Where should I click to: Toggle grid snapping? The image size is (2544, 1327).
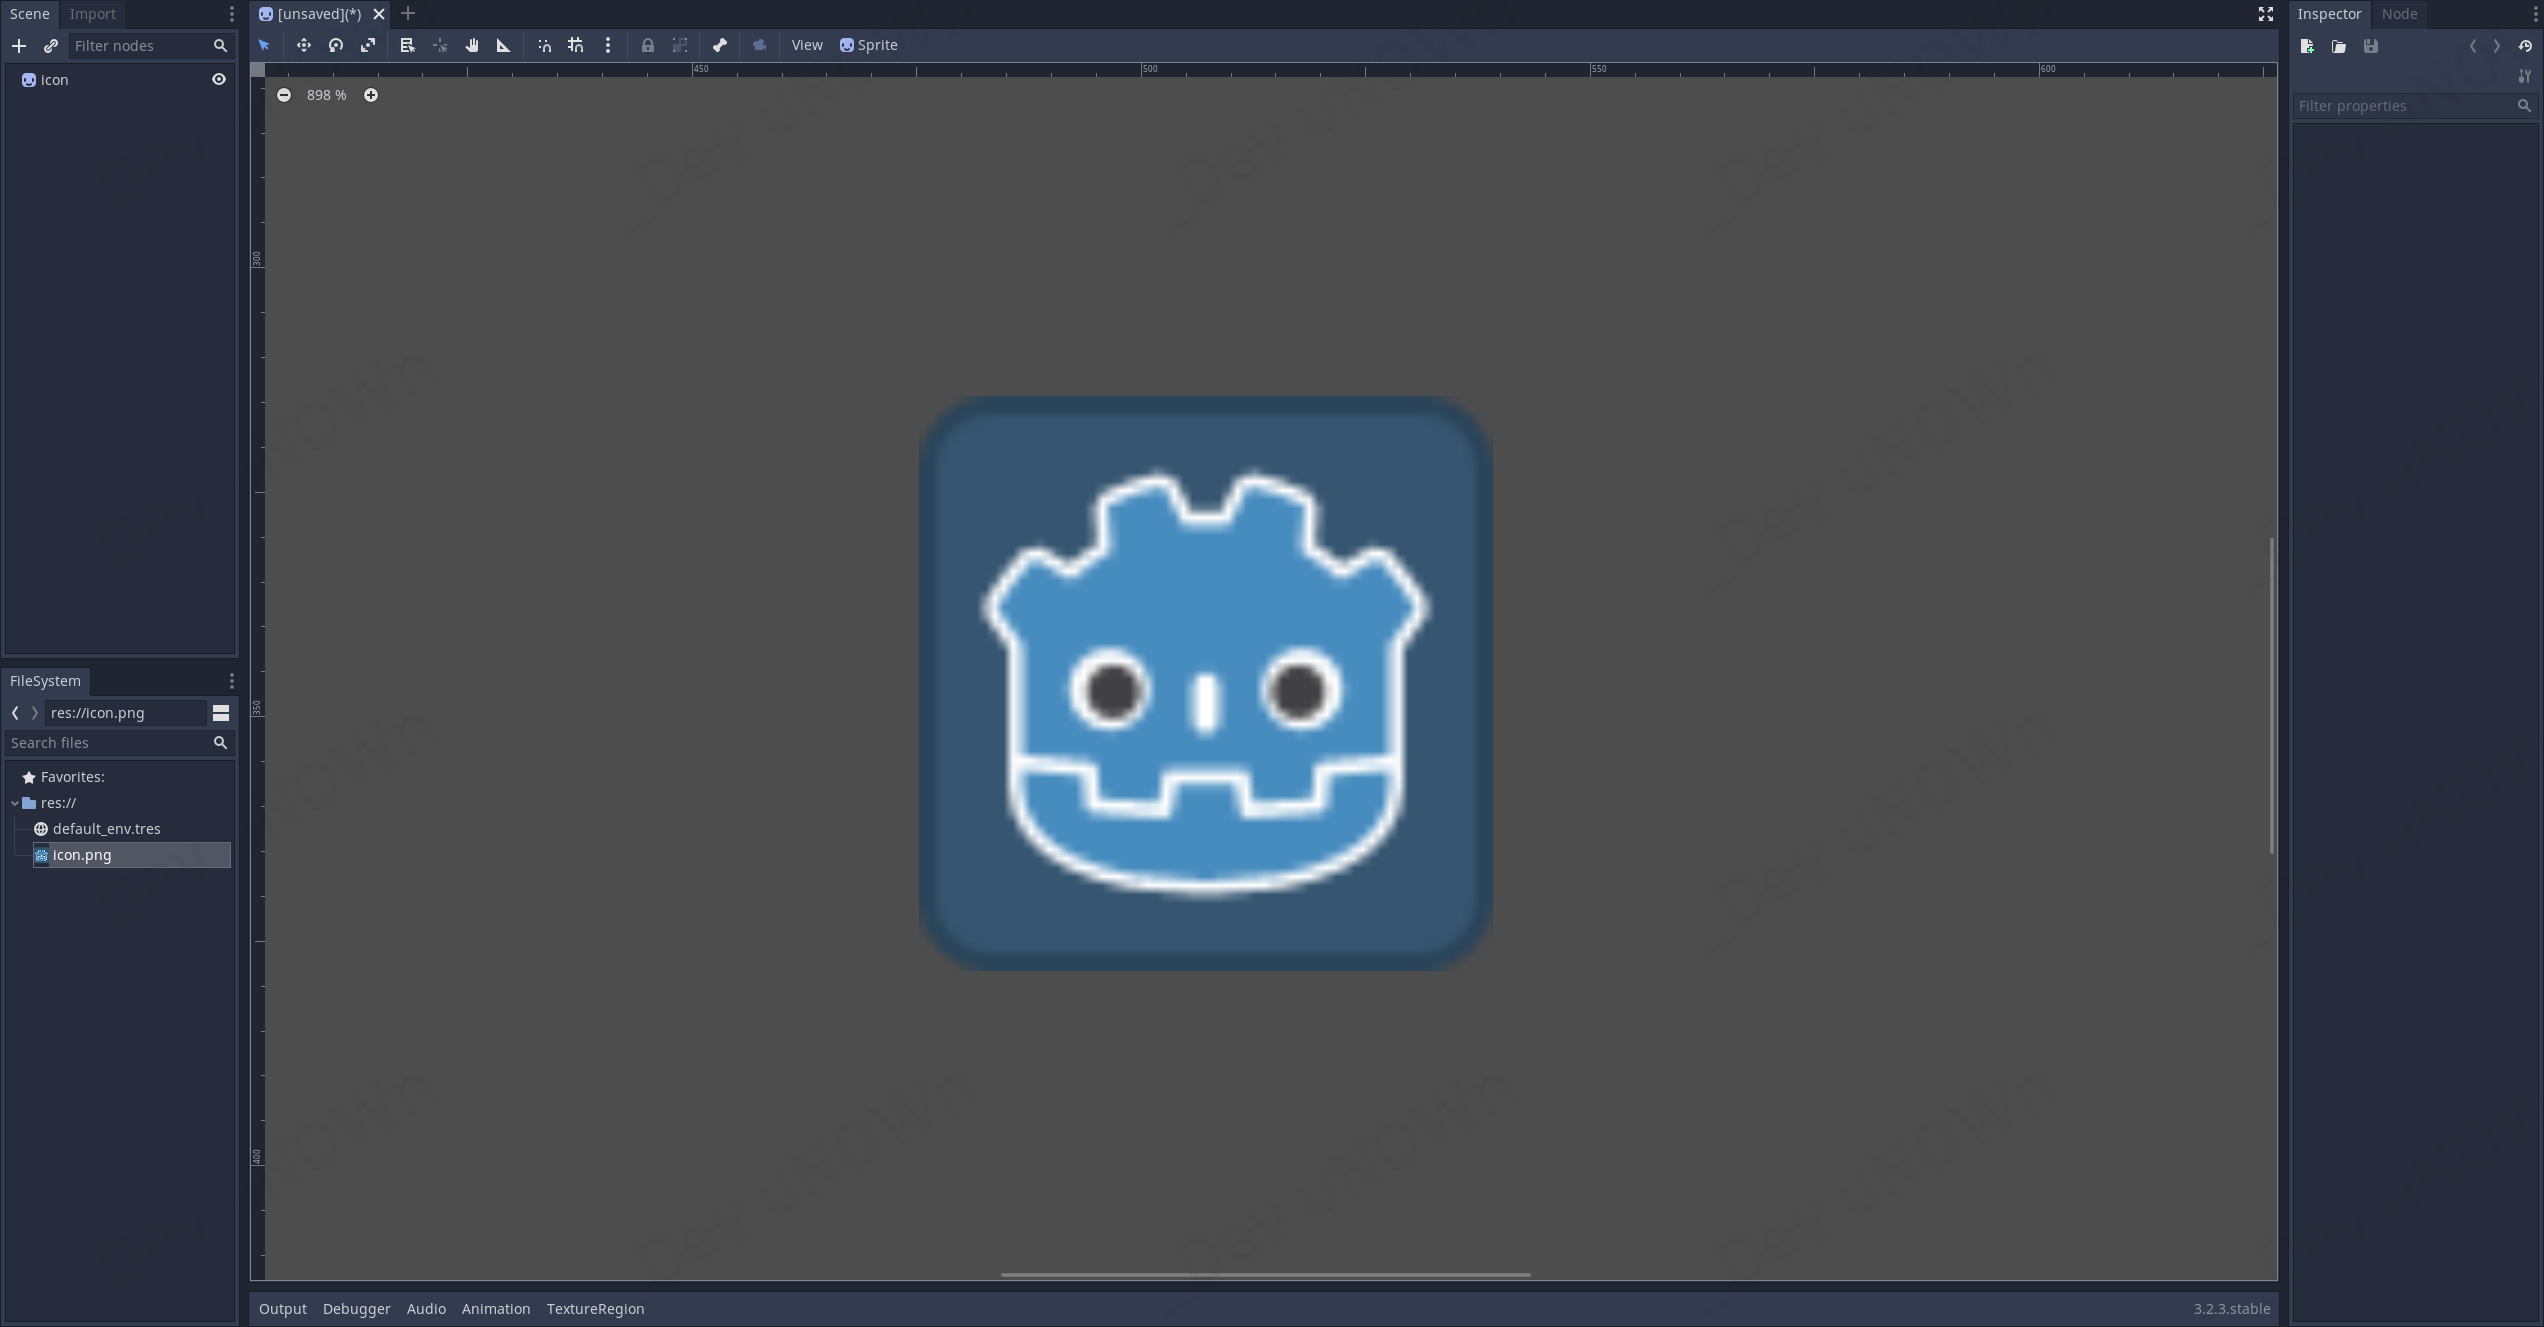click(x=576, y=45)
